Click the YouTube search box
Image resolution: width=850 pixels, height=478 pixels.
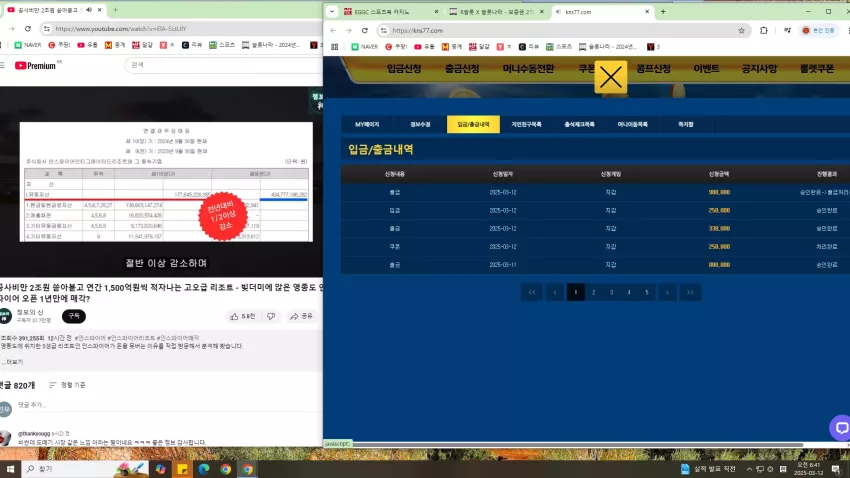(x=223, y=65)
